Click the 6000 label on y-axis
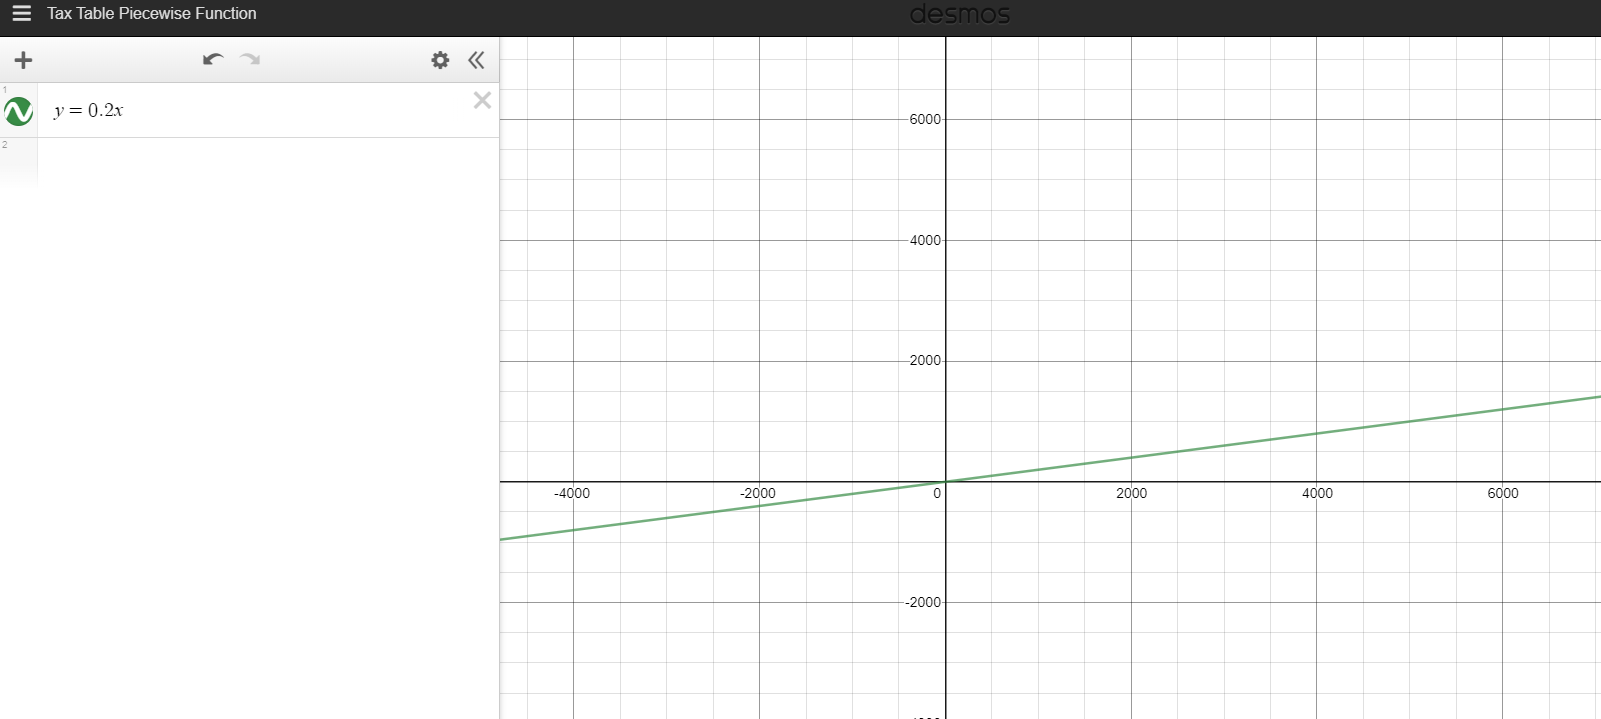 click(x=925, y=119)
